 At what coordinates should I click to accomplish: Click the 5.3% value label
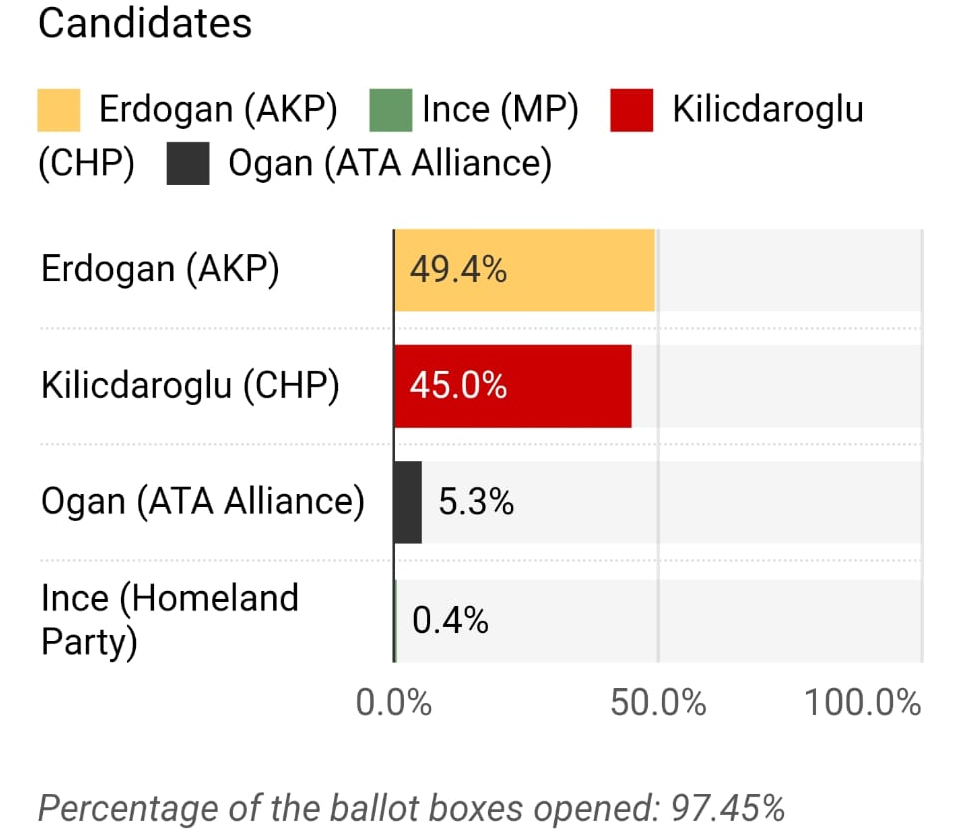(476, 502)
